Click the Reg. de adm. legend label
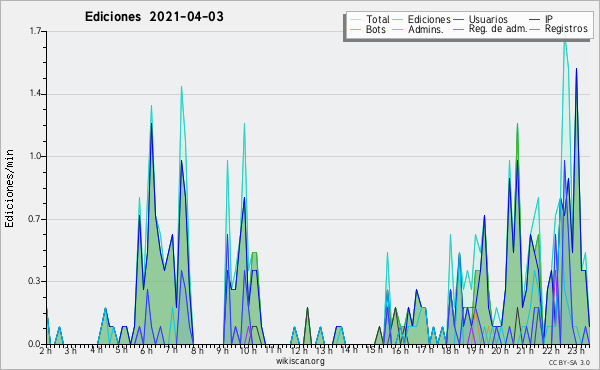600x370 pixels. 498,29
